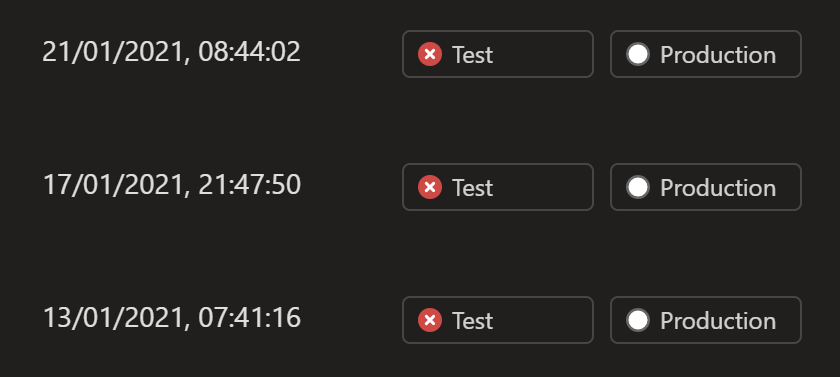Click the word Production in the 13/01/2021 row

(x=718, y=320)
